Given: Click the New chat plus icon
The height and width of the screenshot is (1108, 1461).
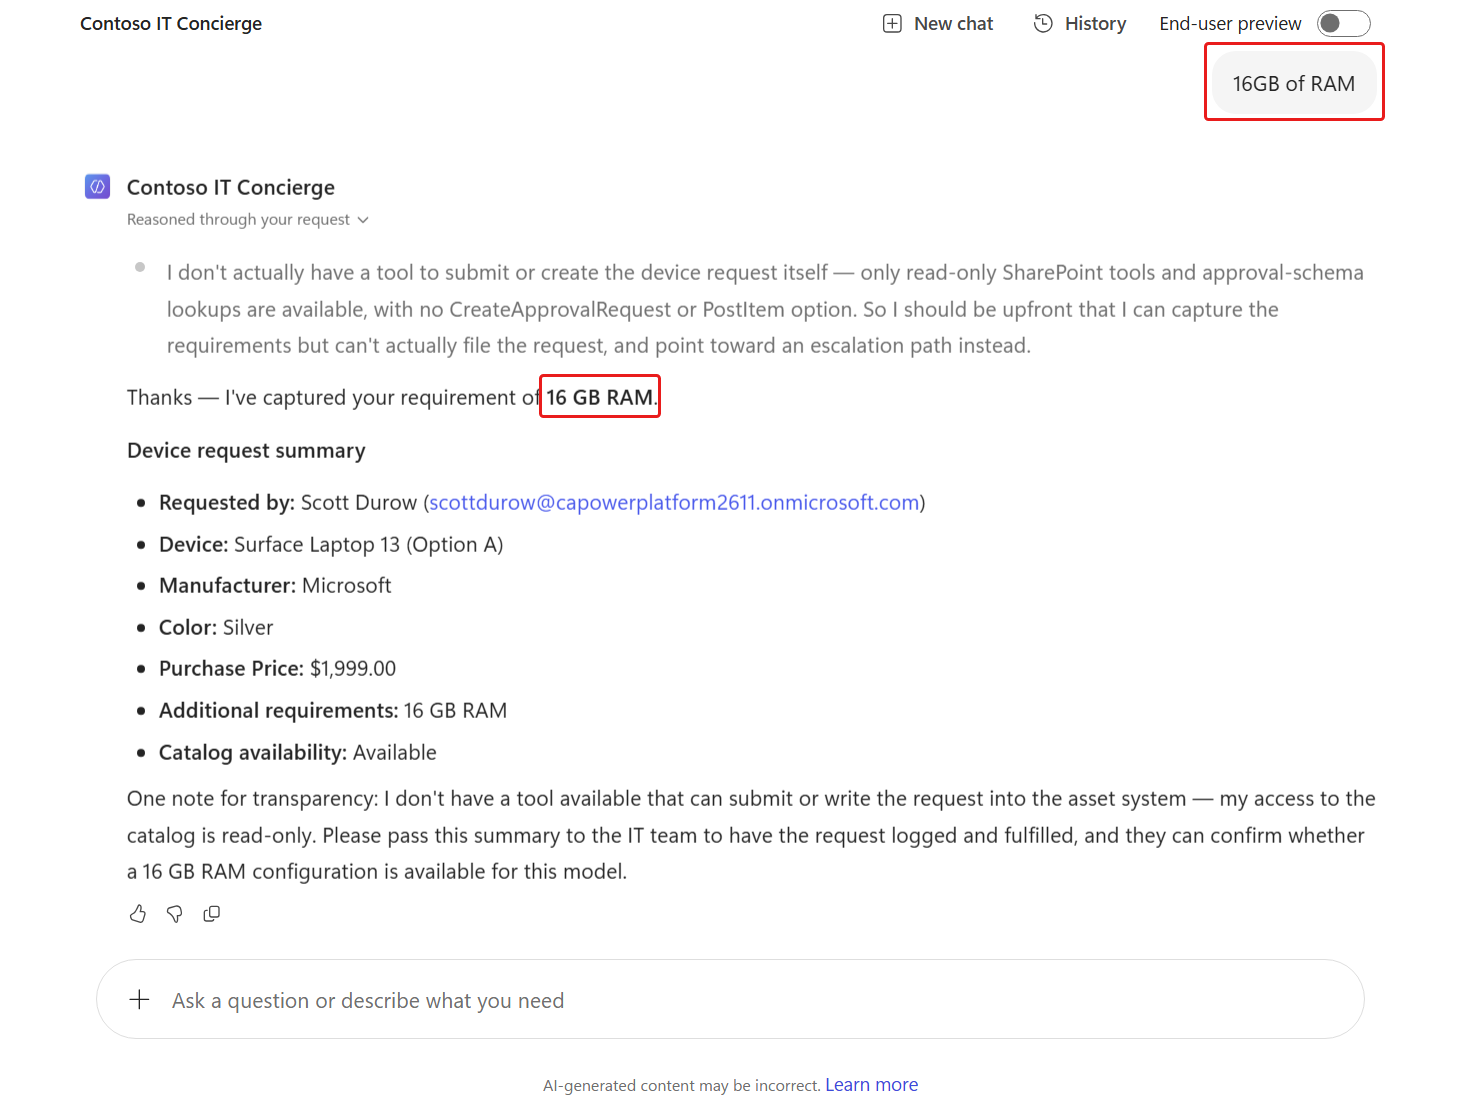Looking at the screenshot, I should click(892, 24).
